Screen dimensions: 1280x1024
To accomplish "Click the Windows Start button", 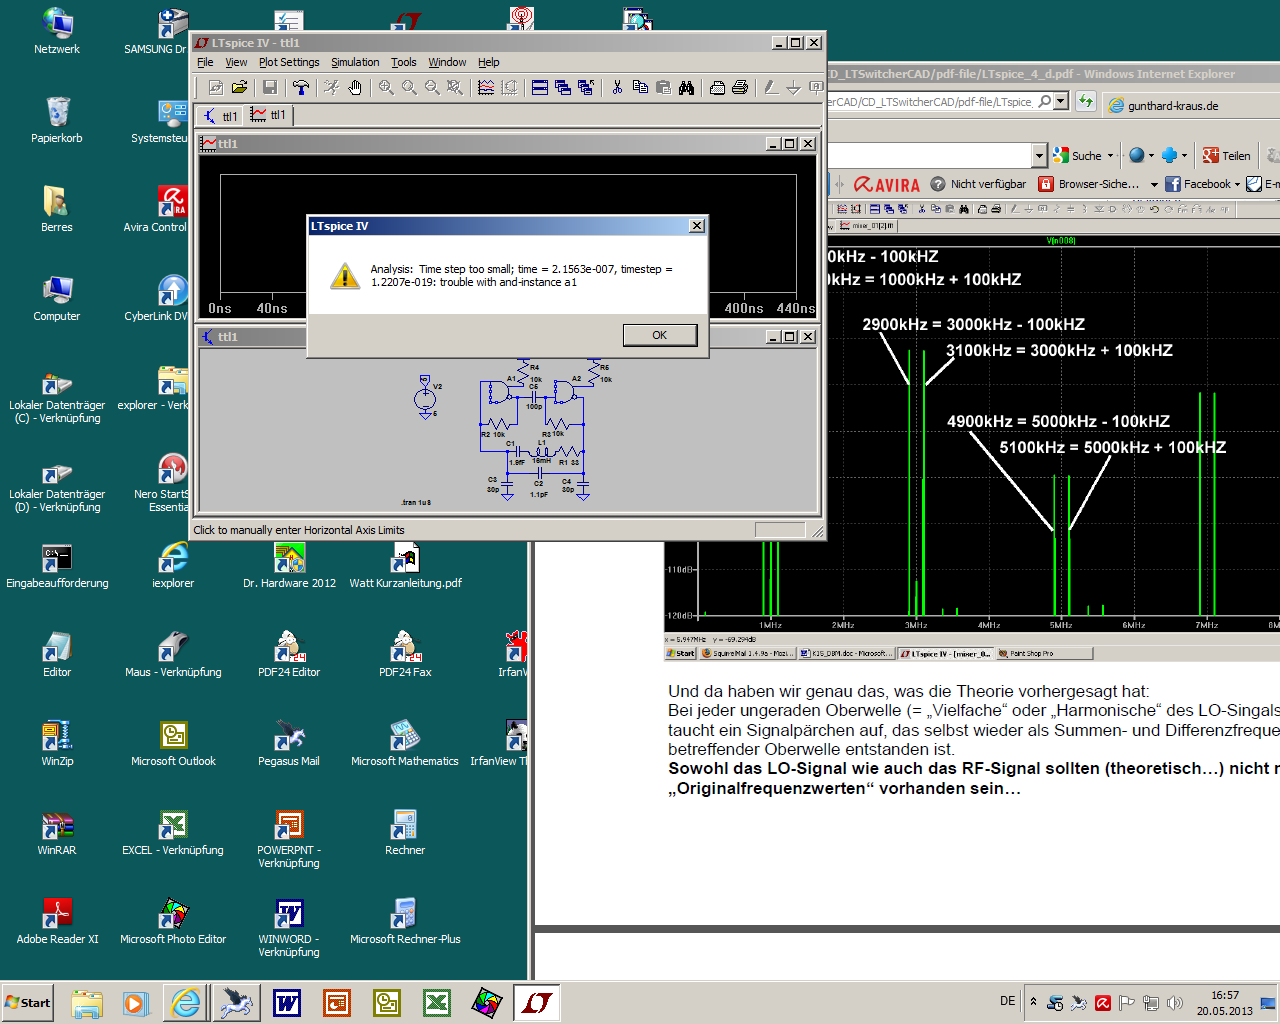I will point(28,1003).
